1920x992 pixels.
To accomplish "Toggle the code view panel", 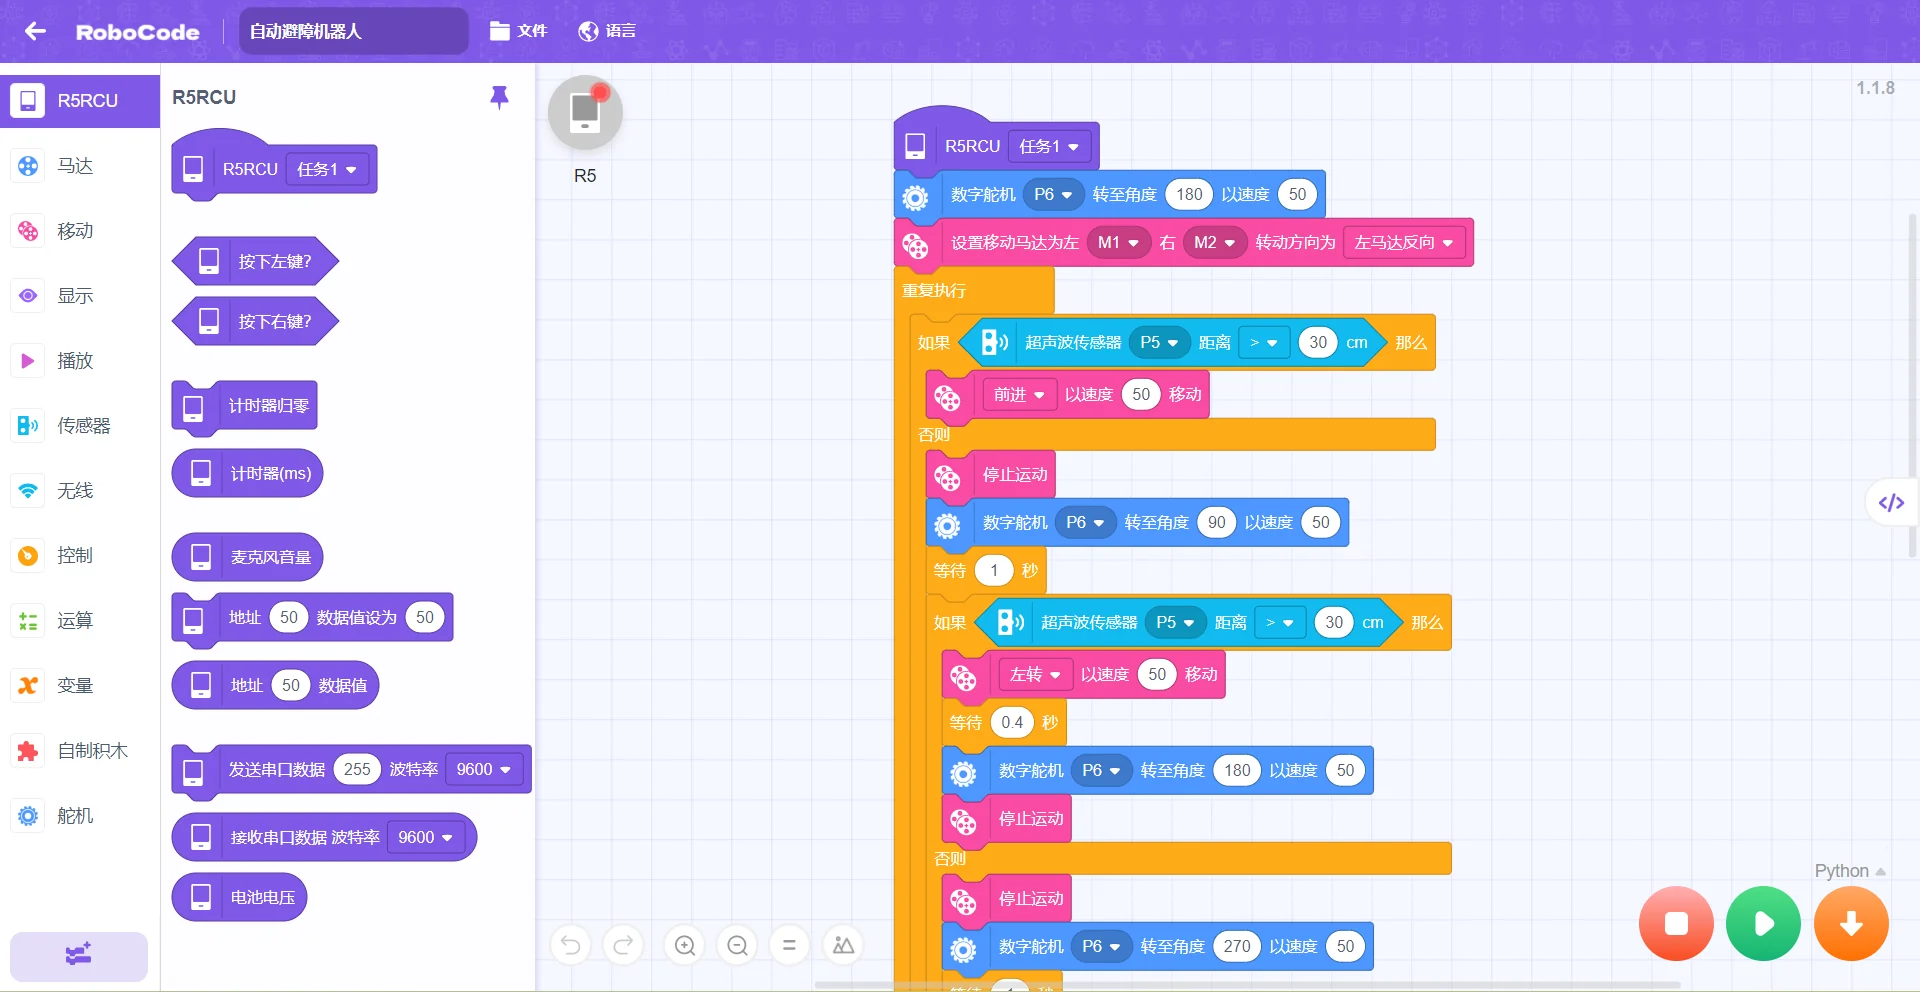I will point(1891,503).
